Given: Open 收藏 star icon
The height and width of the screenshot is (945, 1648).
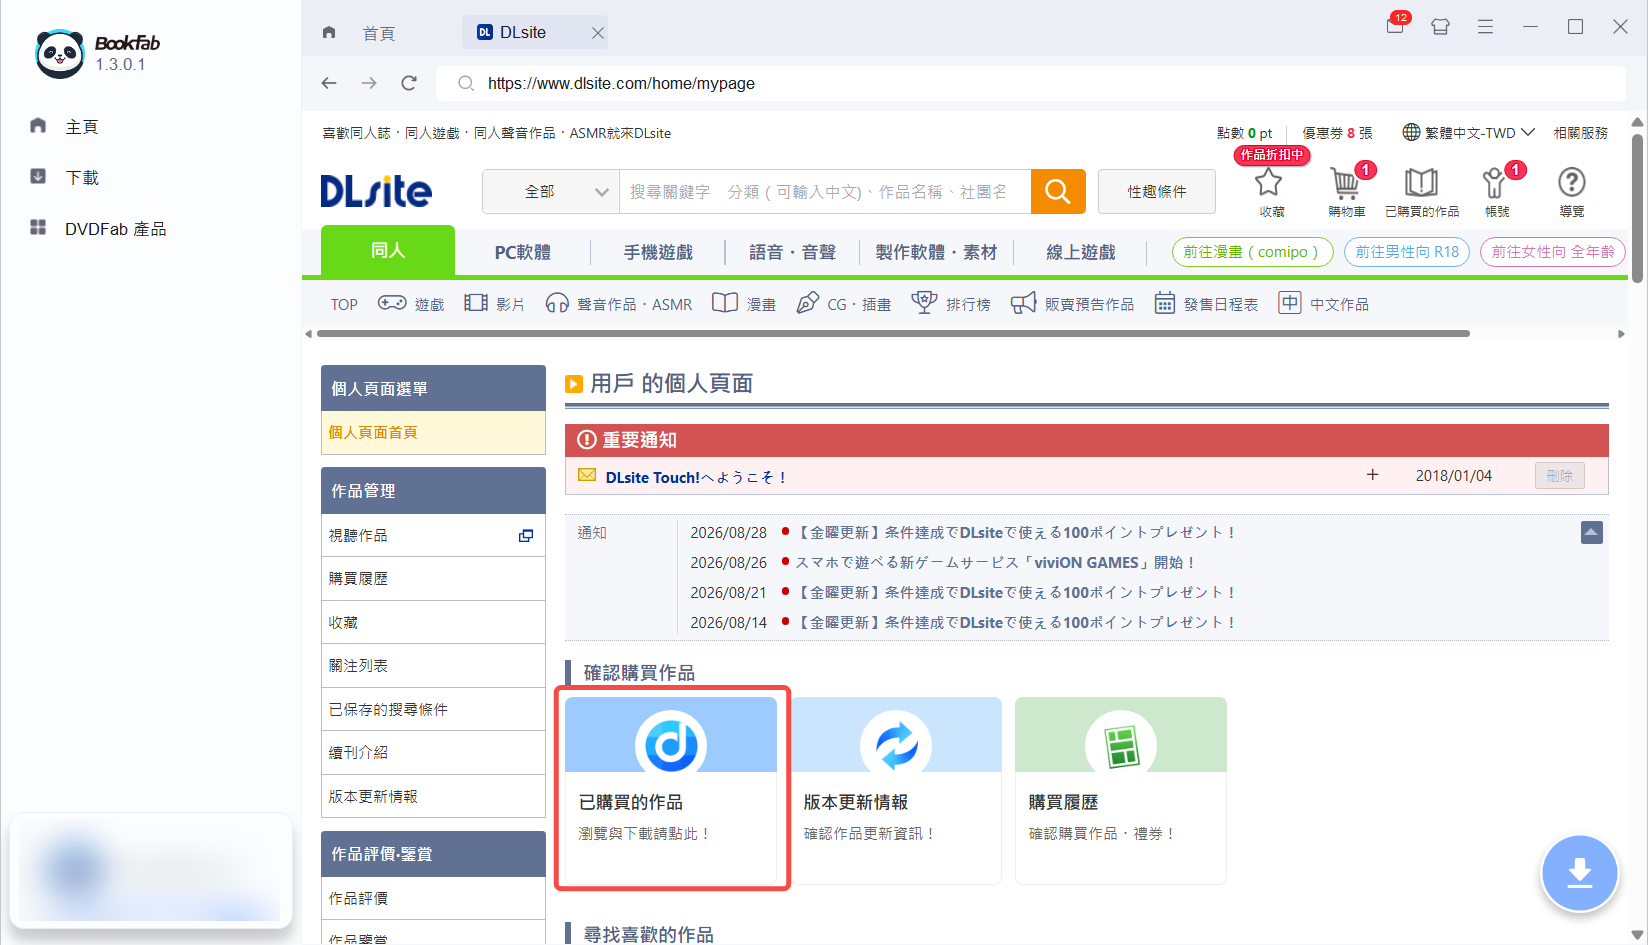Looking at the screenshot, I should pos(1271,191).
